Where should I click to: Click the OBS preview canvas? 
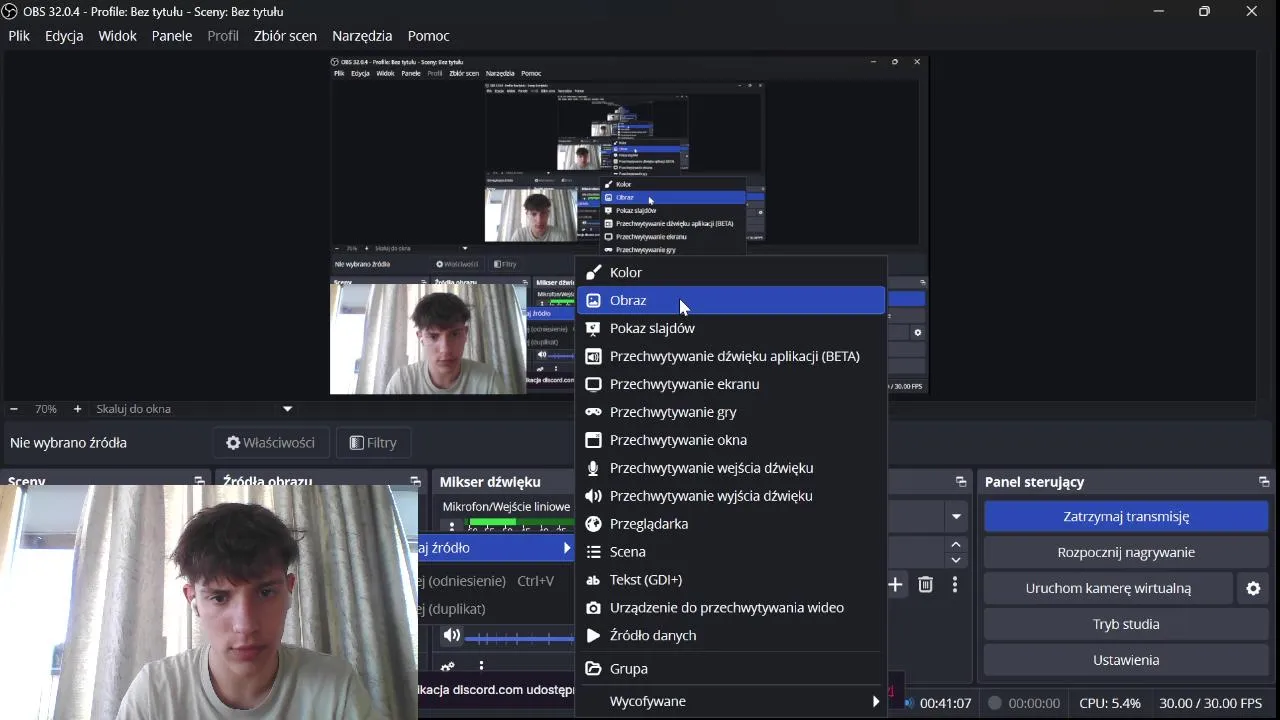click(x=629, y=225)
